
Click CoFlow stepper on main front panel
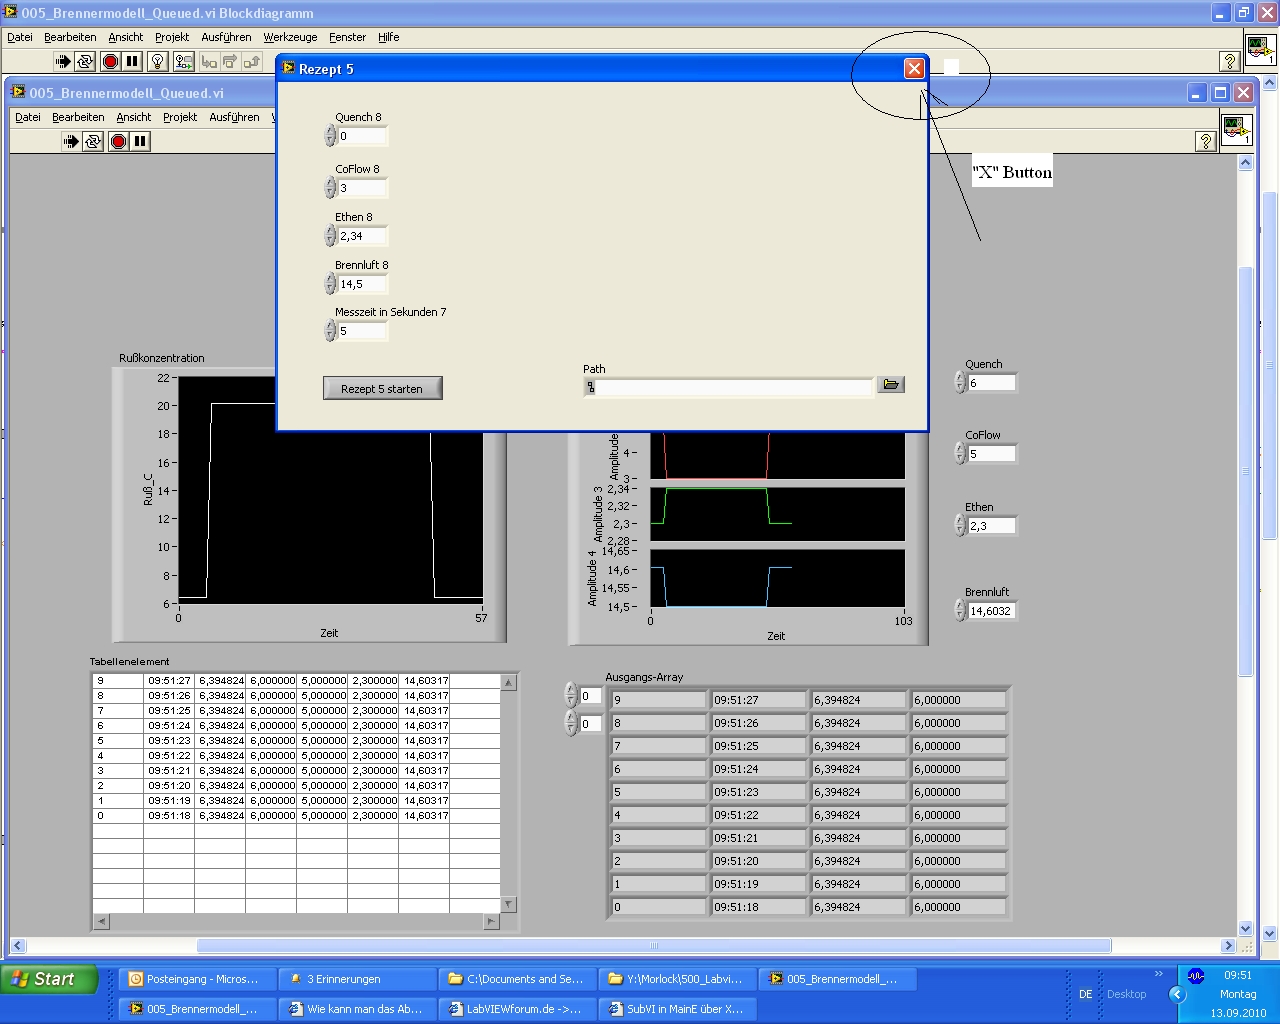point(960,454)
